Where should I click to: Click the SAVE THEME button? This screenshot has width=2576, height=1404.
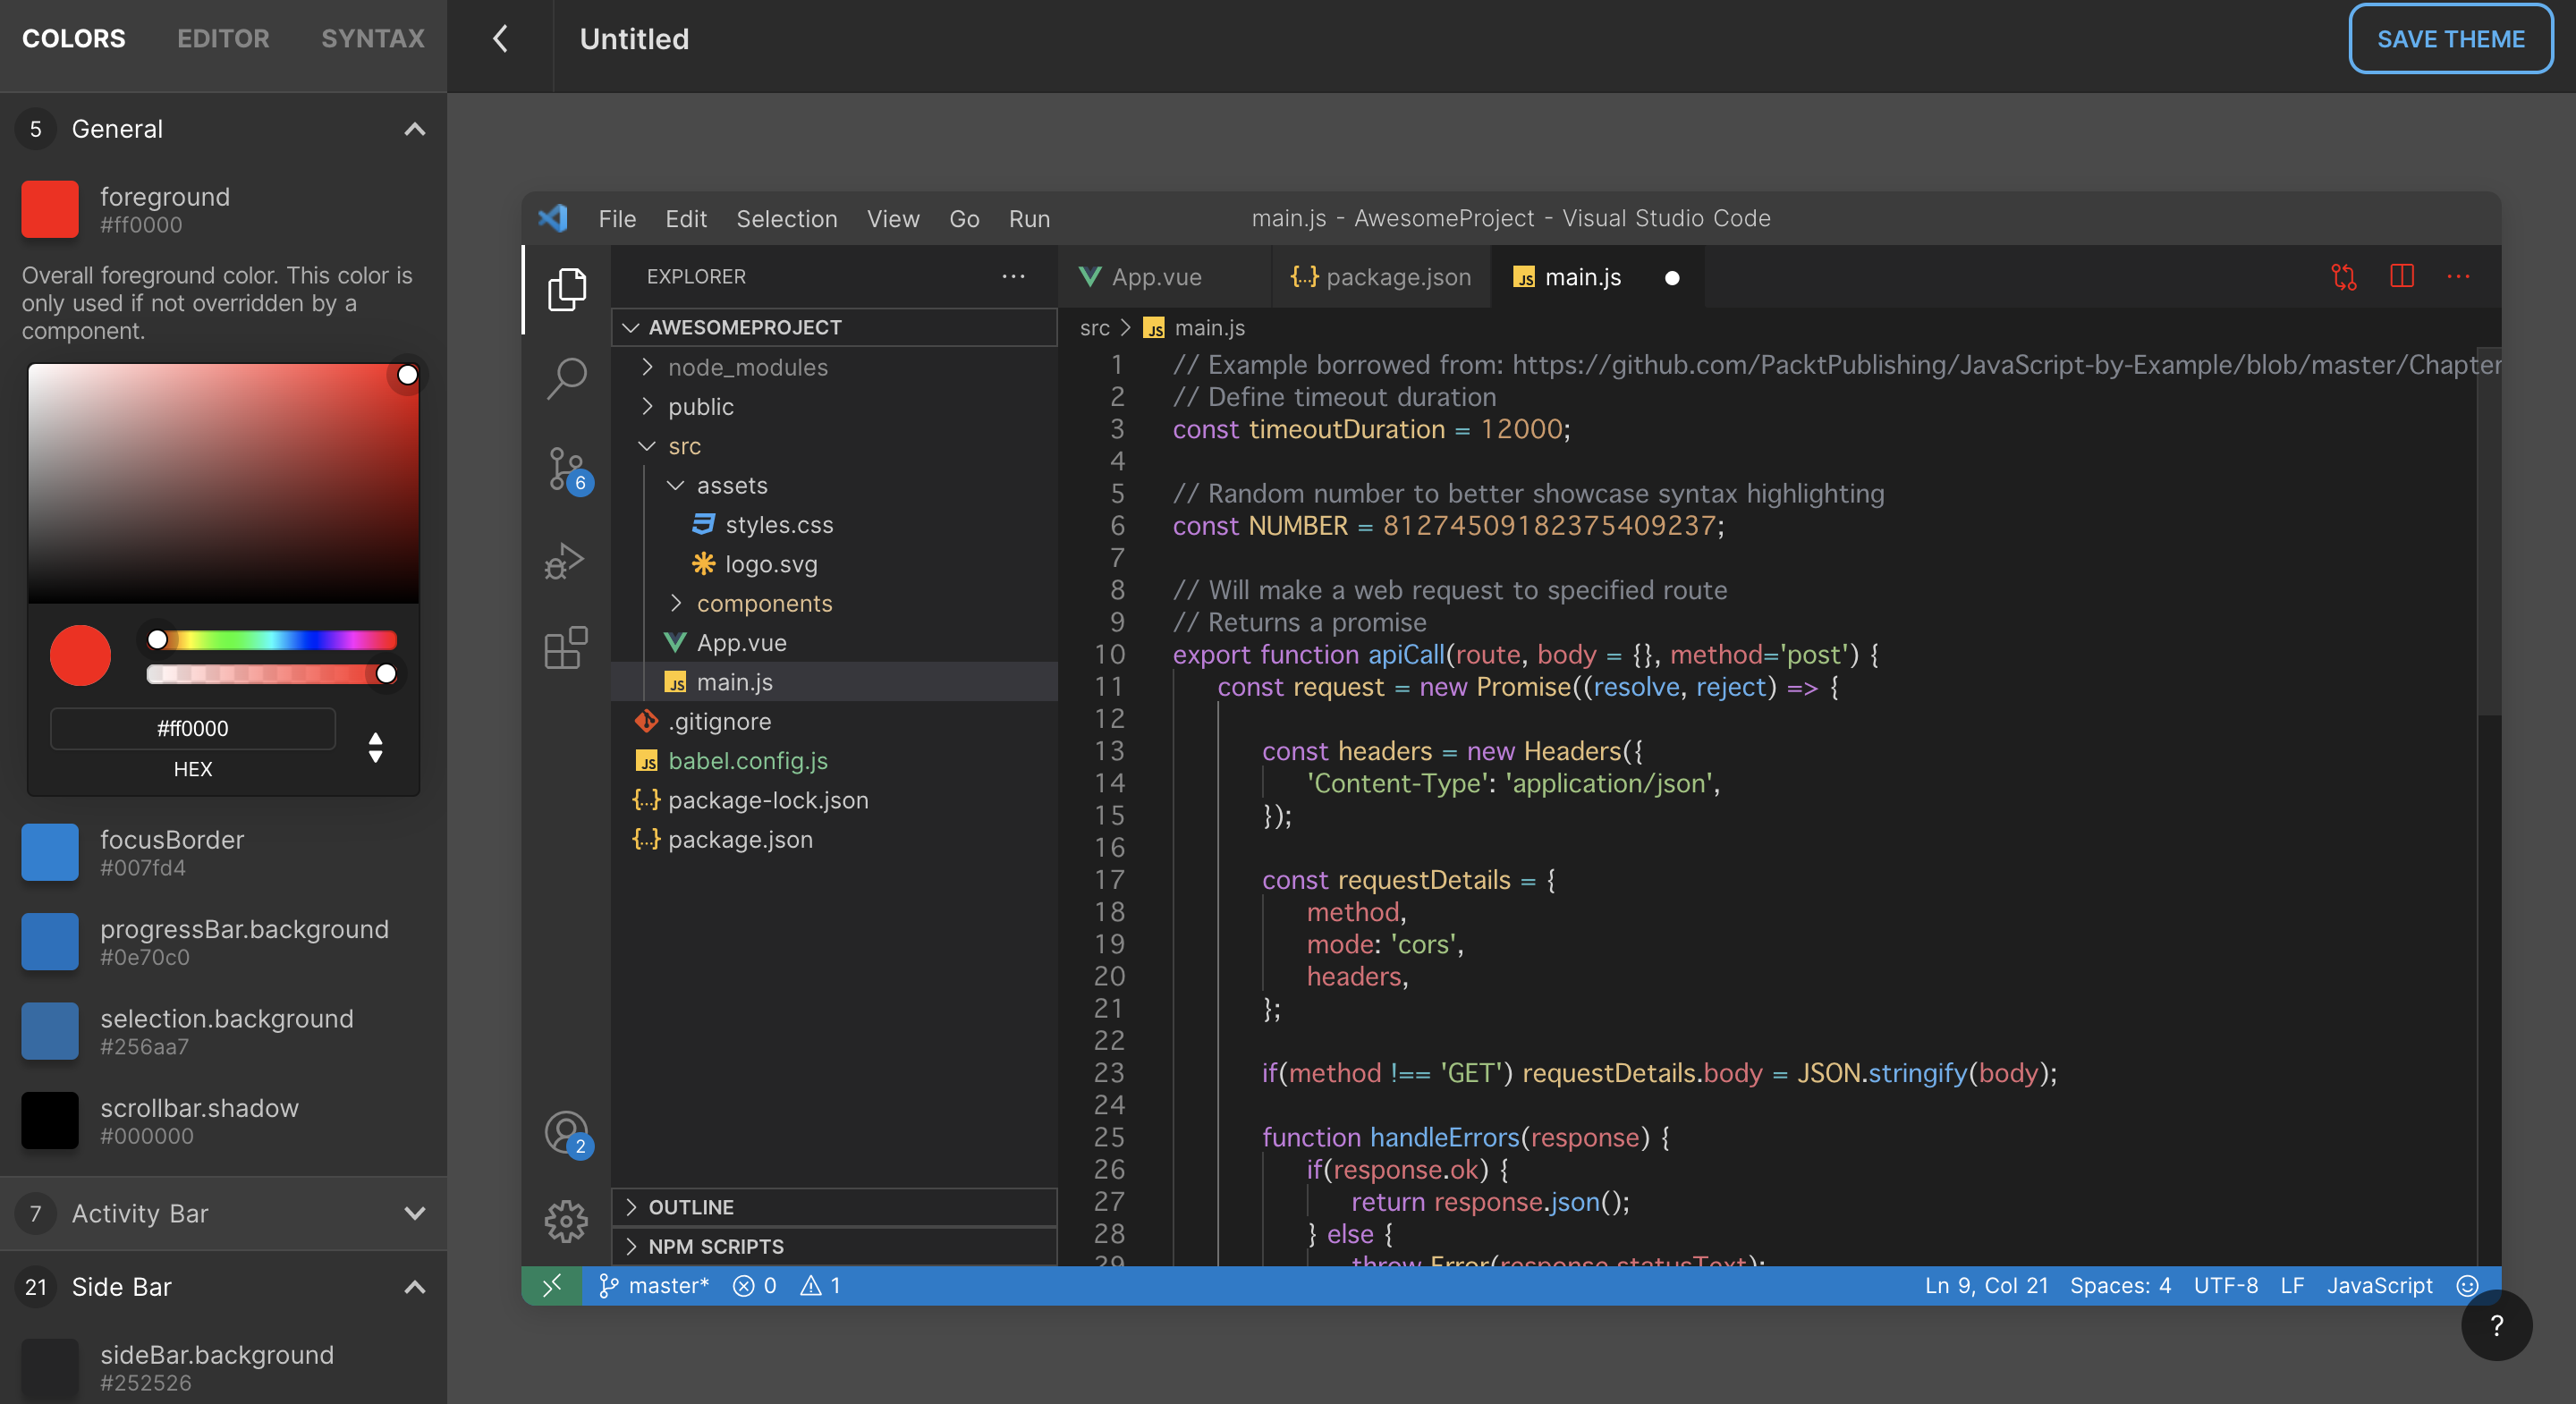pos(2449,38)
